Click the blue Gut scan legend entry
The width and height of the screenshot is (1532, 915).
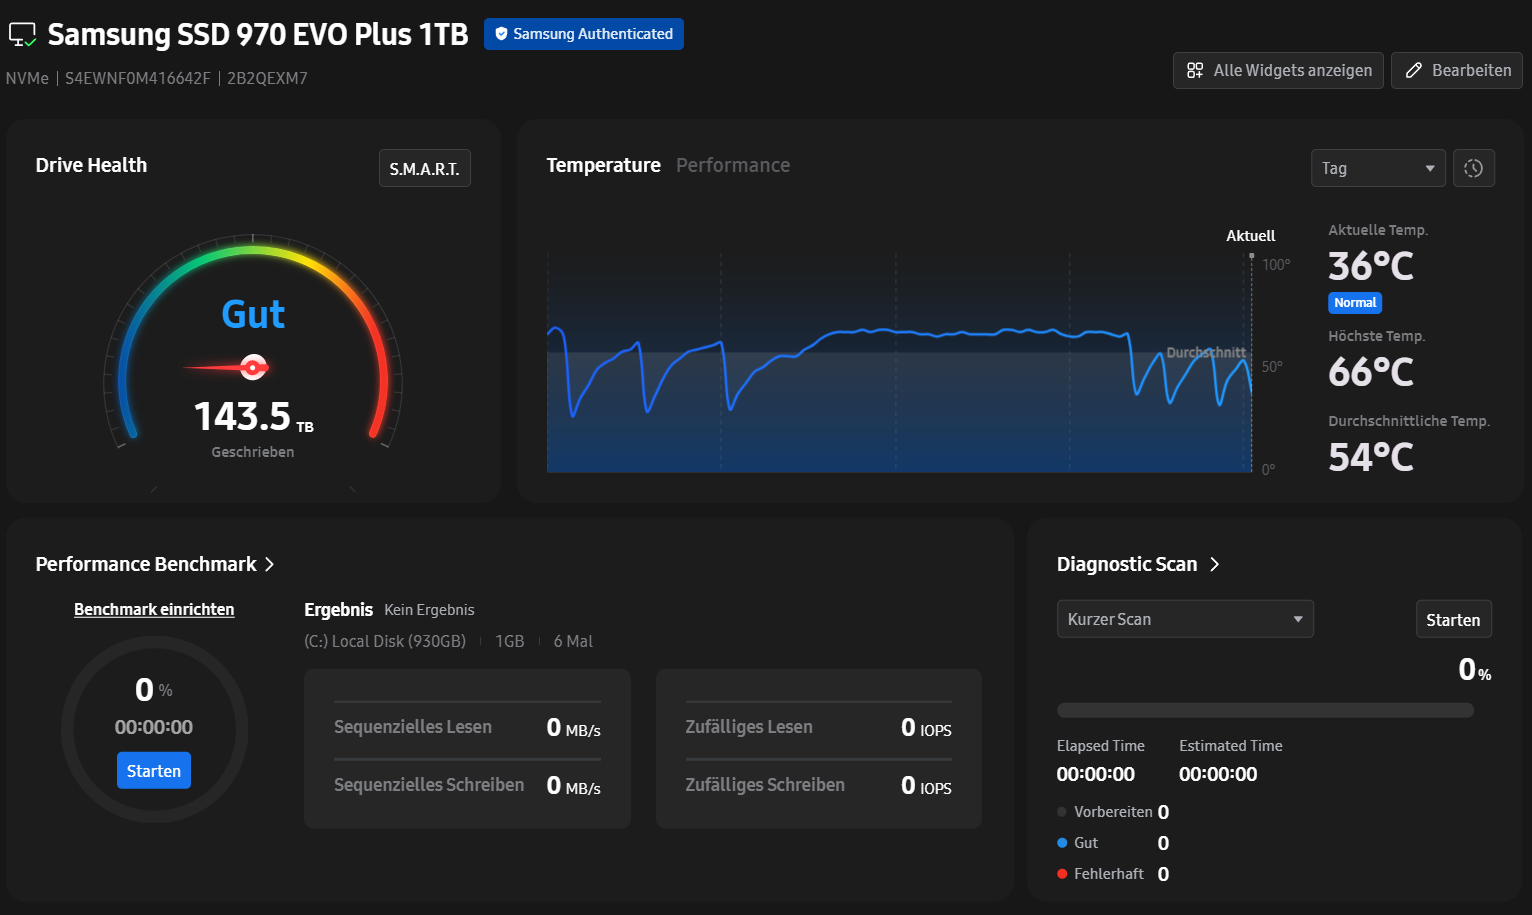1113,843
